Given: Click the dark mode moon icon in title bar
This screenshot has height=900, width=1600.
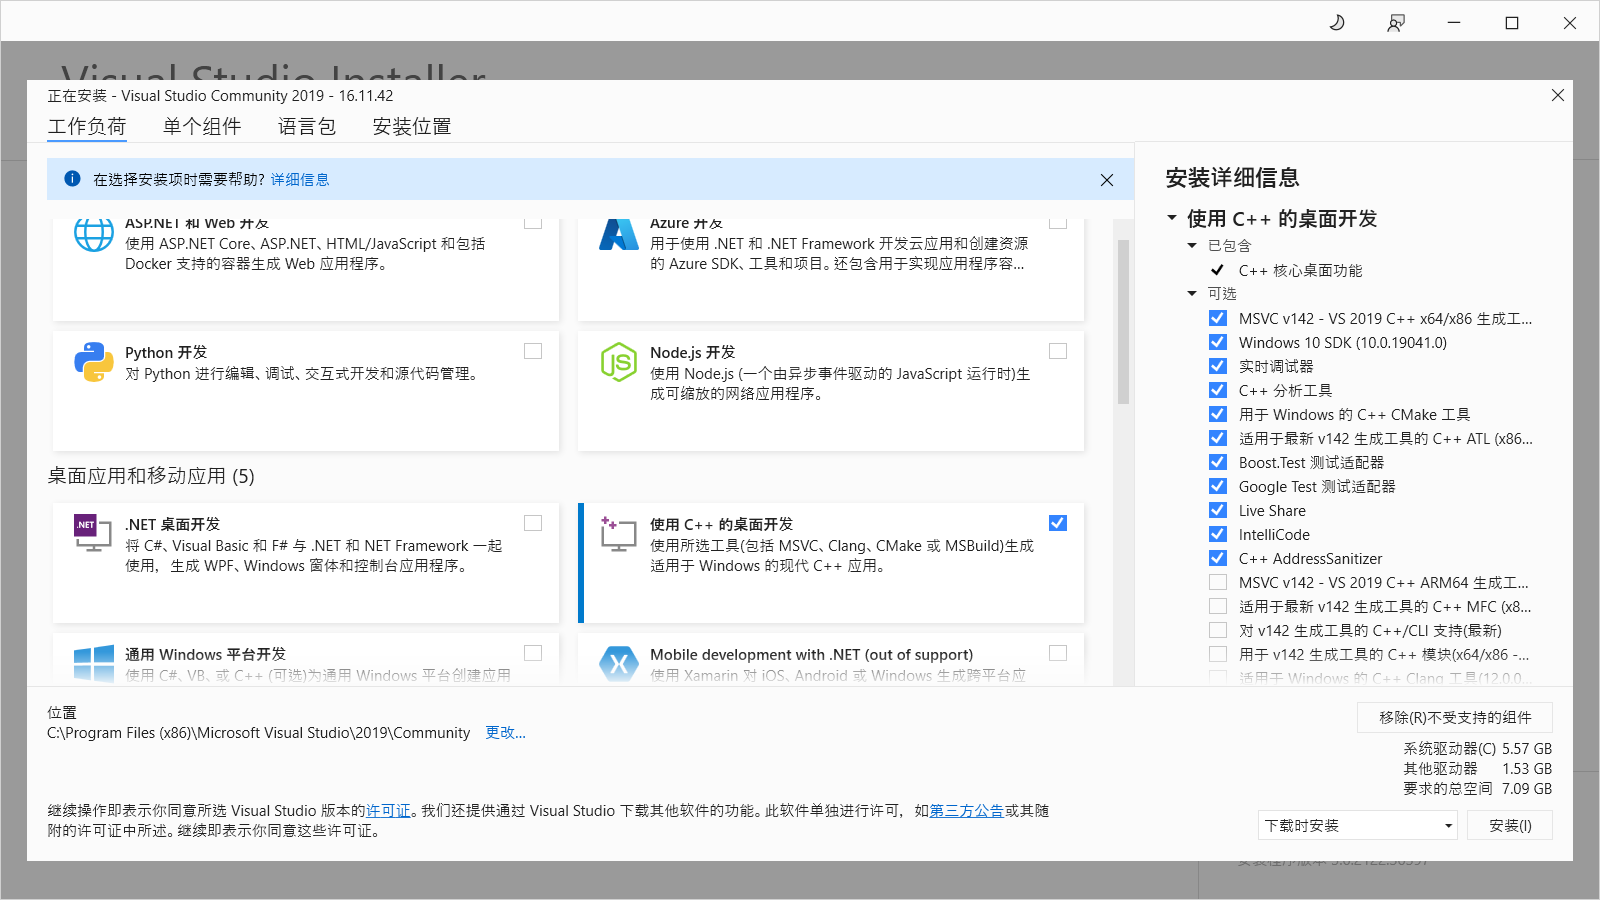Looking at the screenshot, I should (1337, 21).
